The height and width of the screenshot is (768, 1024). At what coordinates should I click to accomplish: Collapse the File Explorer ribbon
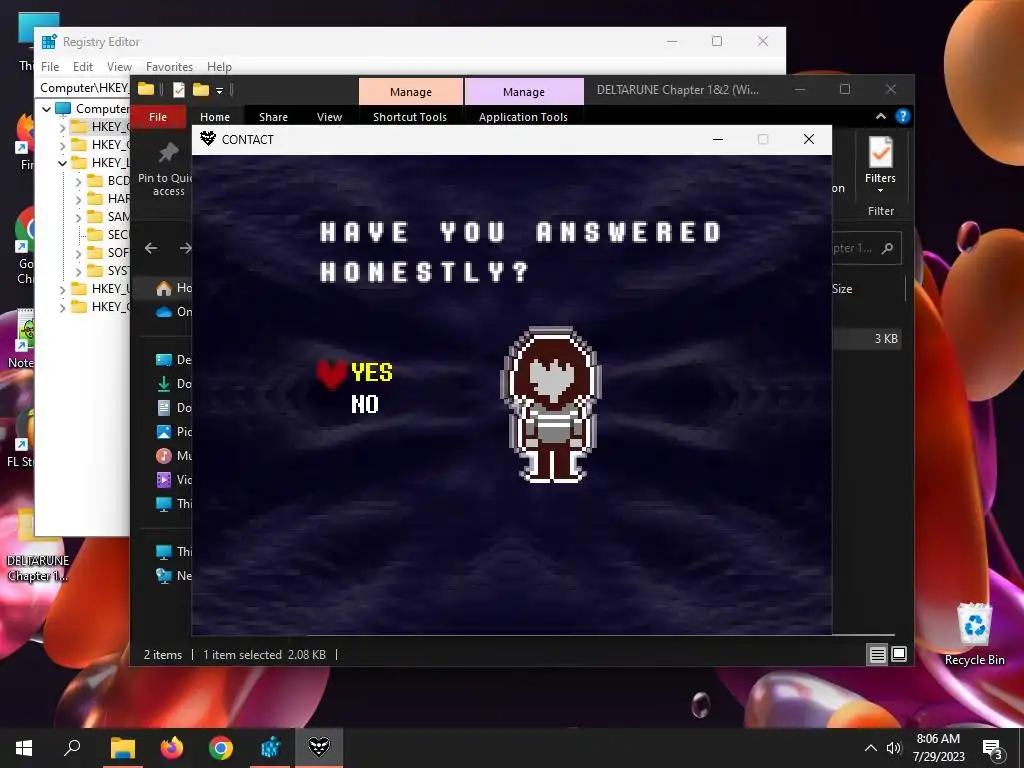(880, 116)
